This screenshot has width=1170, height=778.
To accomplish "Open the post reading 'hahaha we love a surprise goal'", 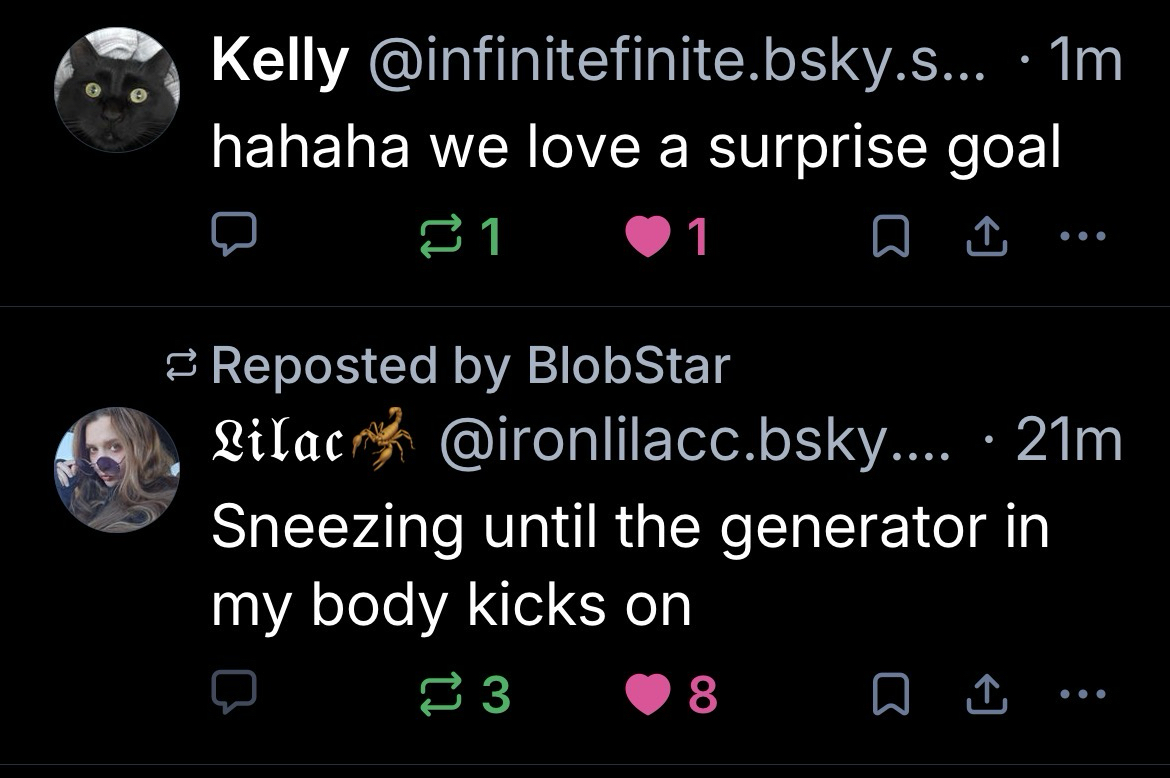I will [x=635, y=148].
